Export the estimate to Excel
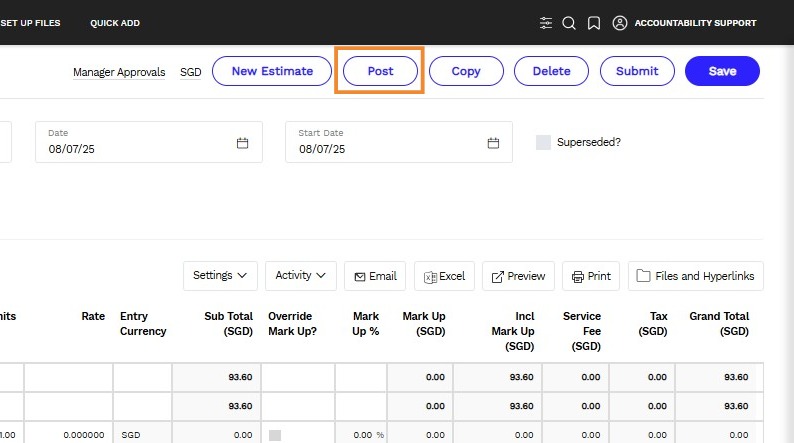Image resolution: width=794 pixels, height=443 pixels. pyautogui.click(x=444, y=276)
